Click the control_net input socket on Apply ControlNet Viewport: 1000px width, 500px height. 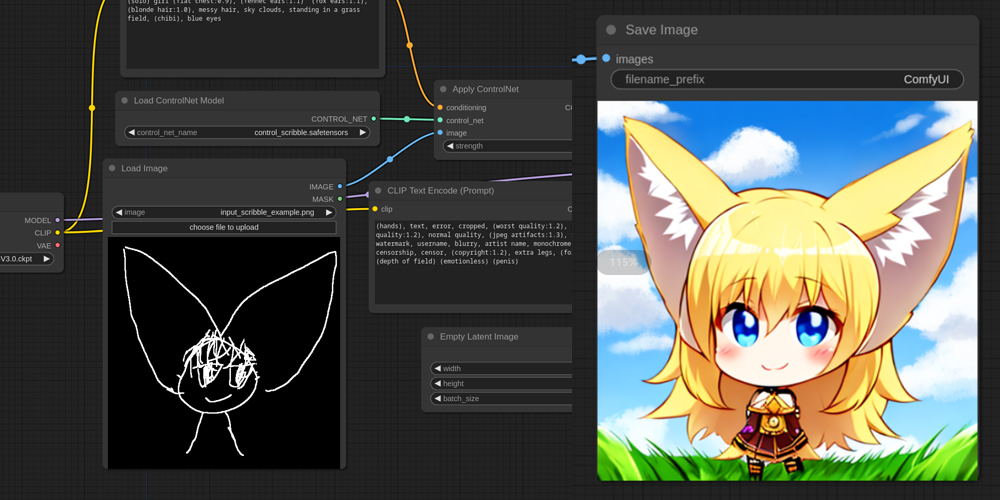click(x=440, y=120)
